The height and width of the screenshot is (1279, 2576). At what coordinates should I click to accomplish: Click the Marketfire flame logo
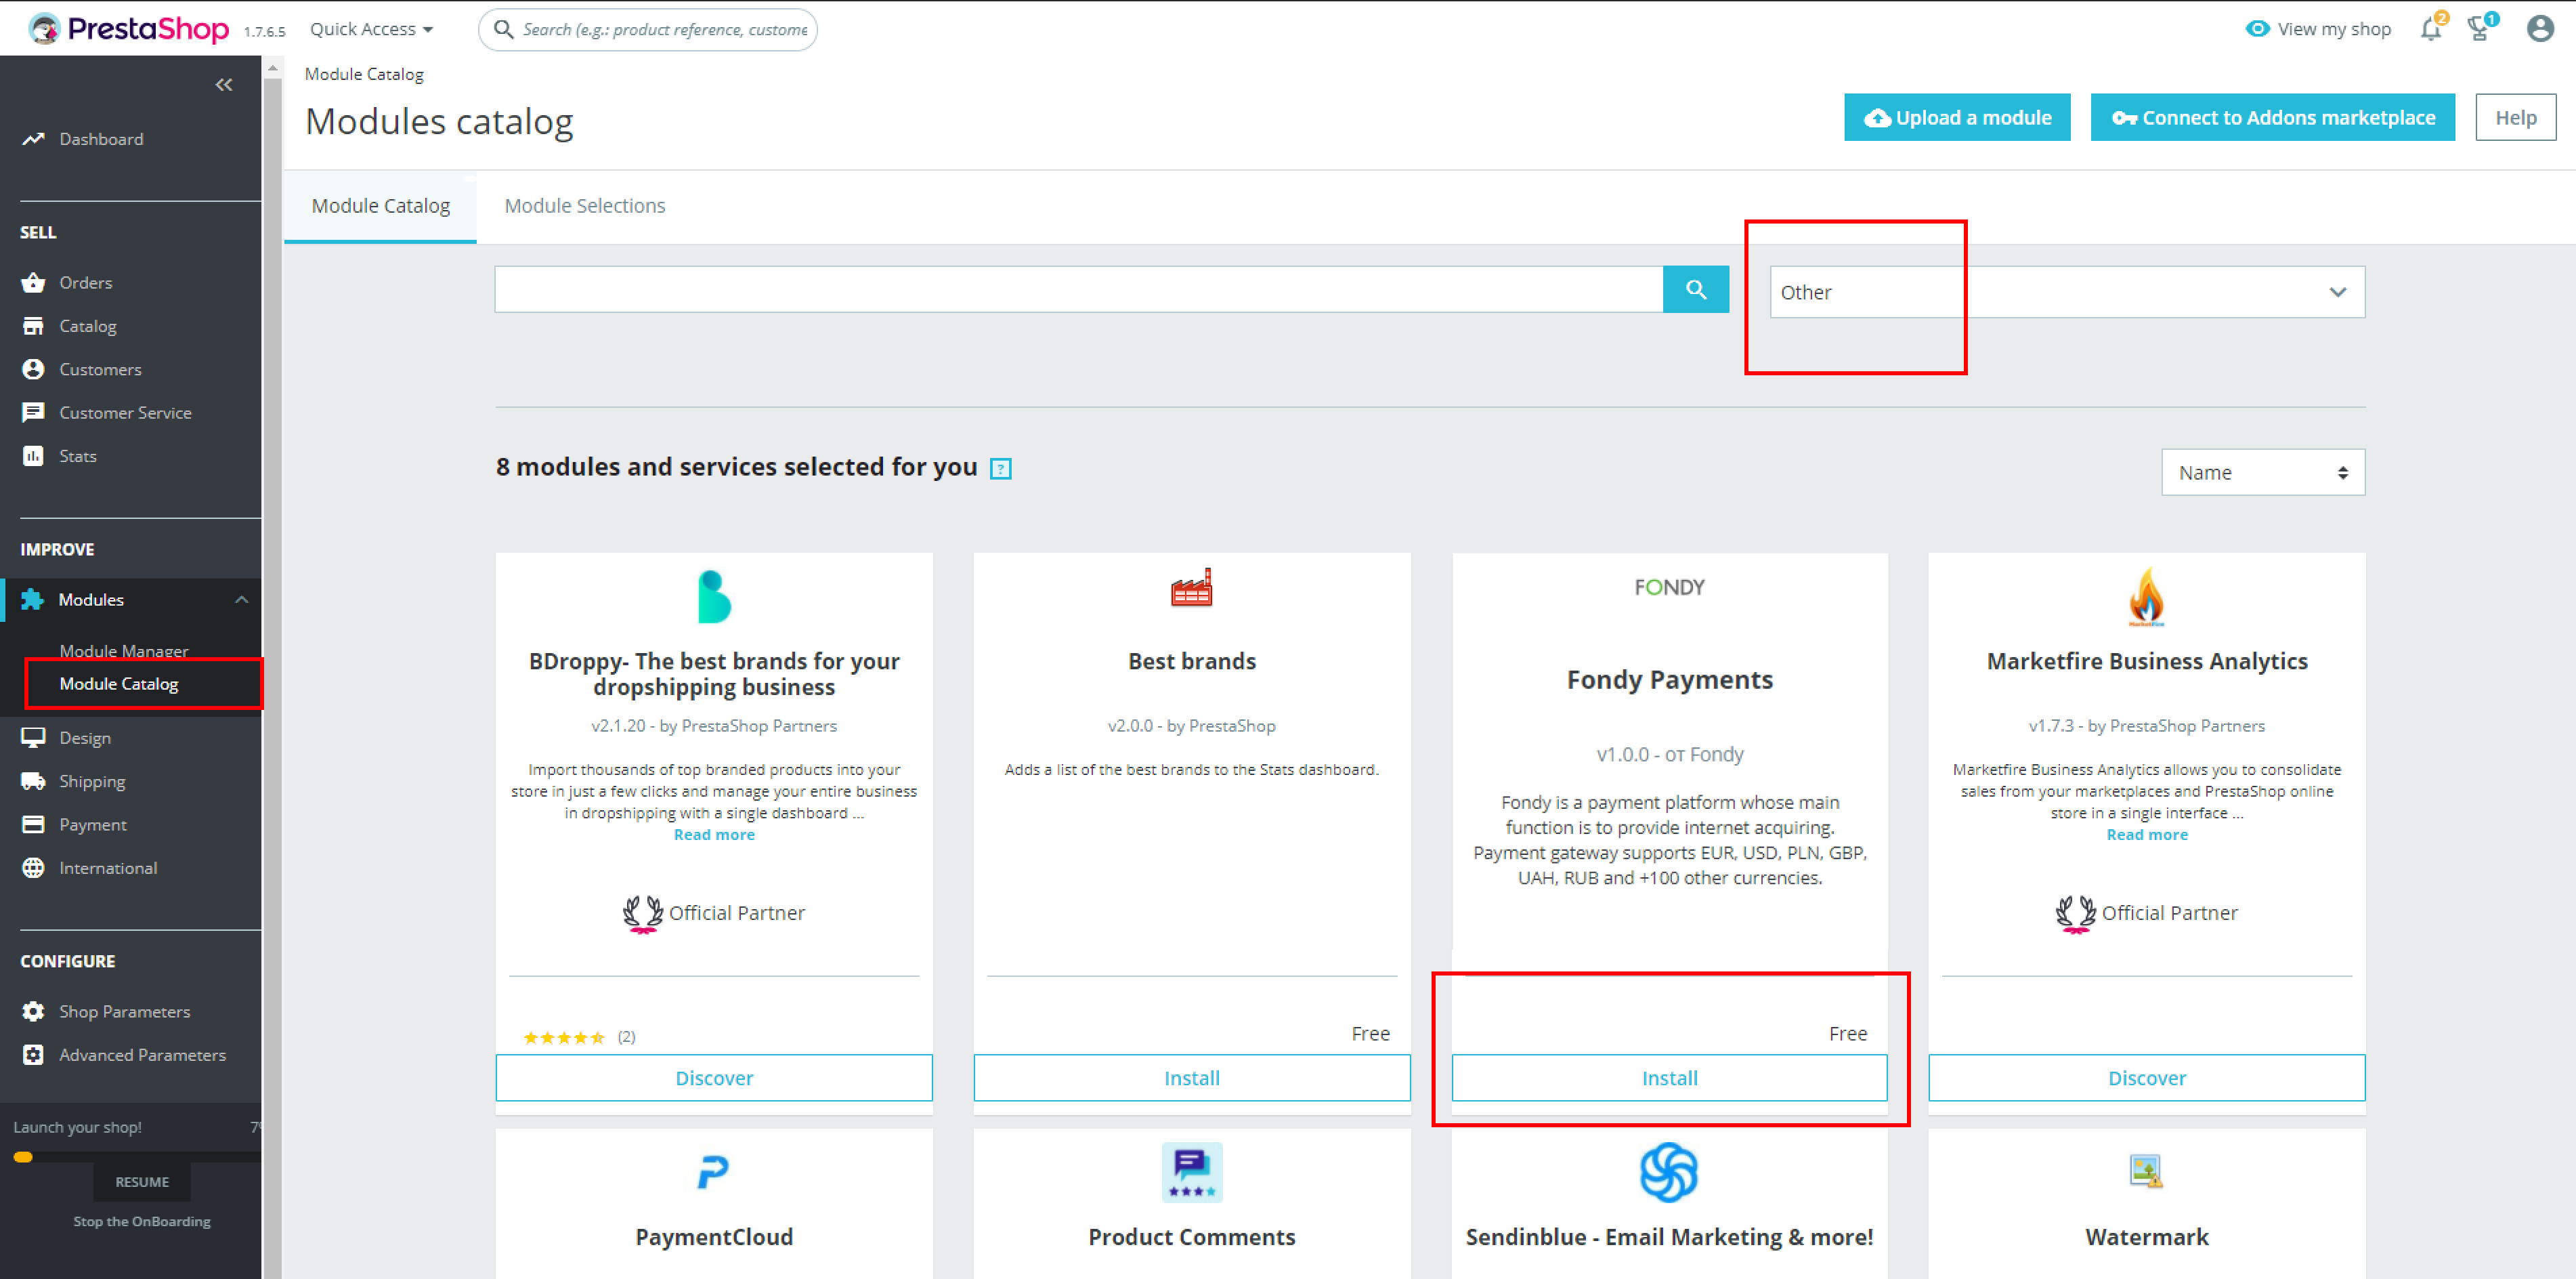tap(2147, 597)
